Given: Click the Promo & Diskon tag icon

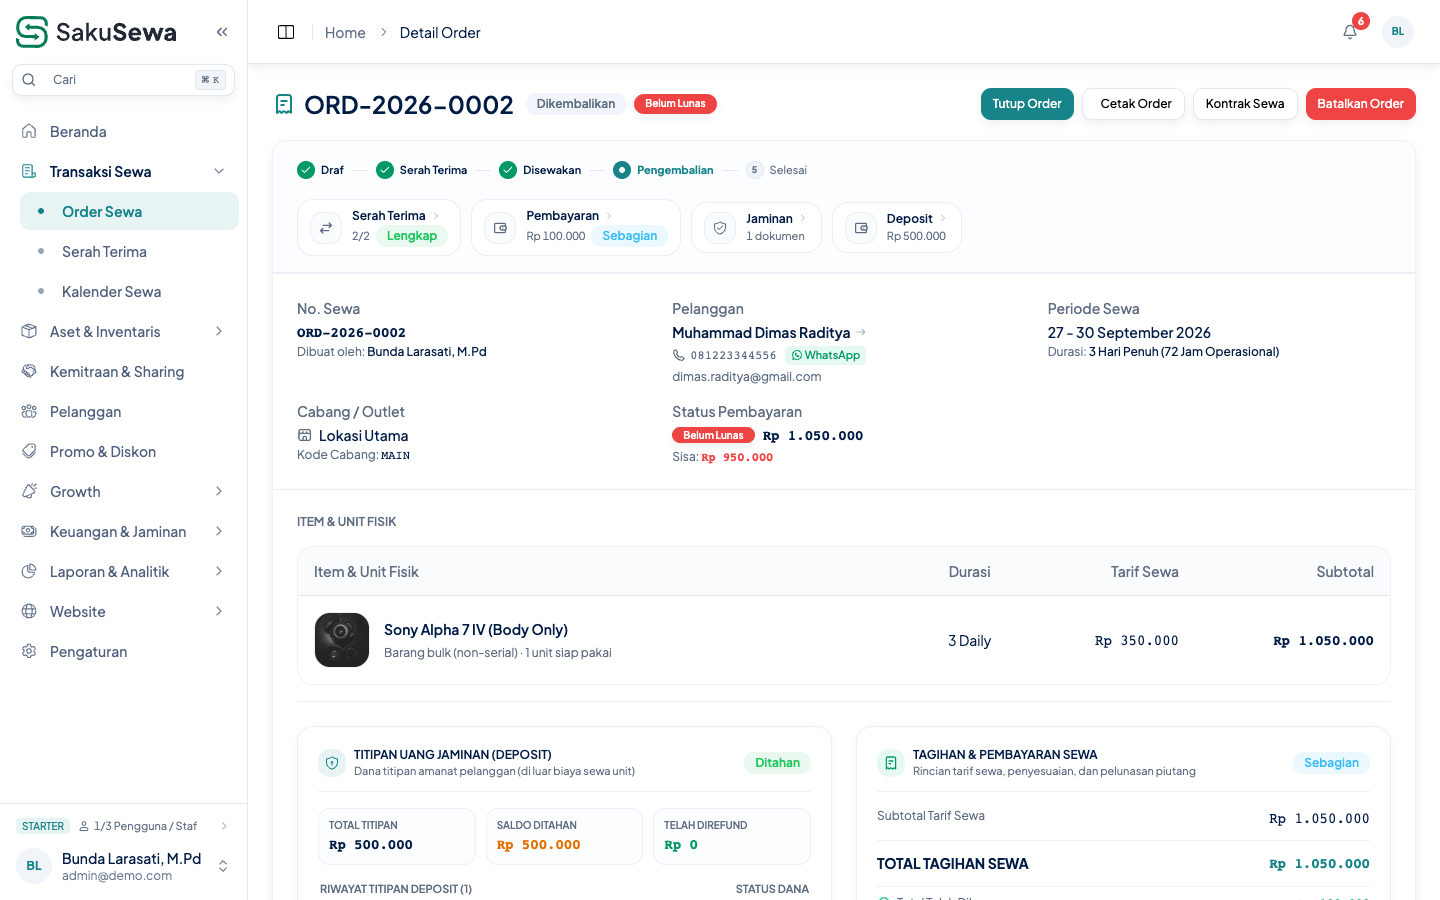Looking at the screenshot, I should [x=29, y=451].
